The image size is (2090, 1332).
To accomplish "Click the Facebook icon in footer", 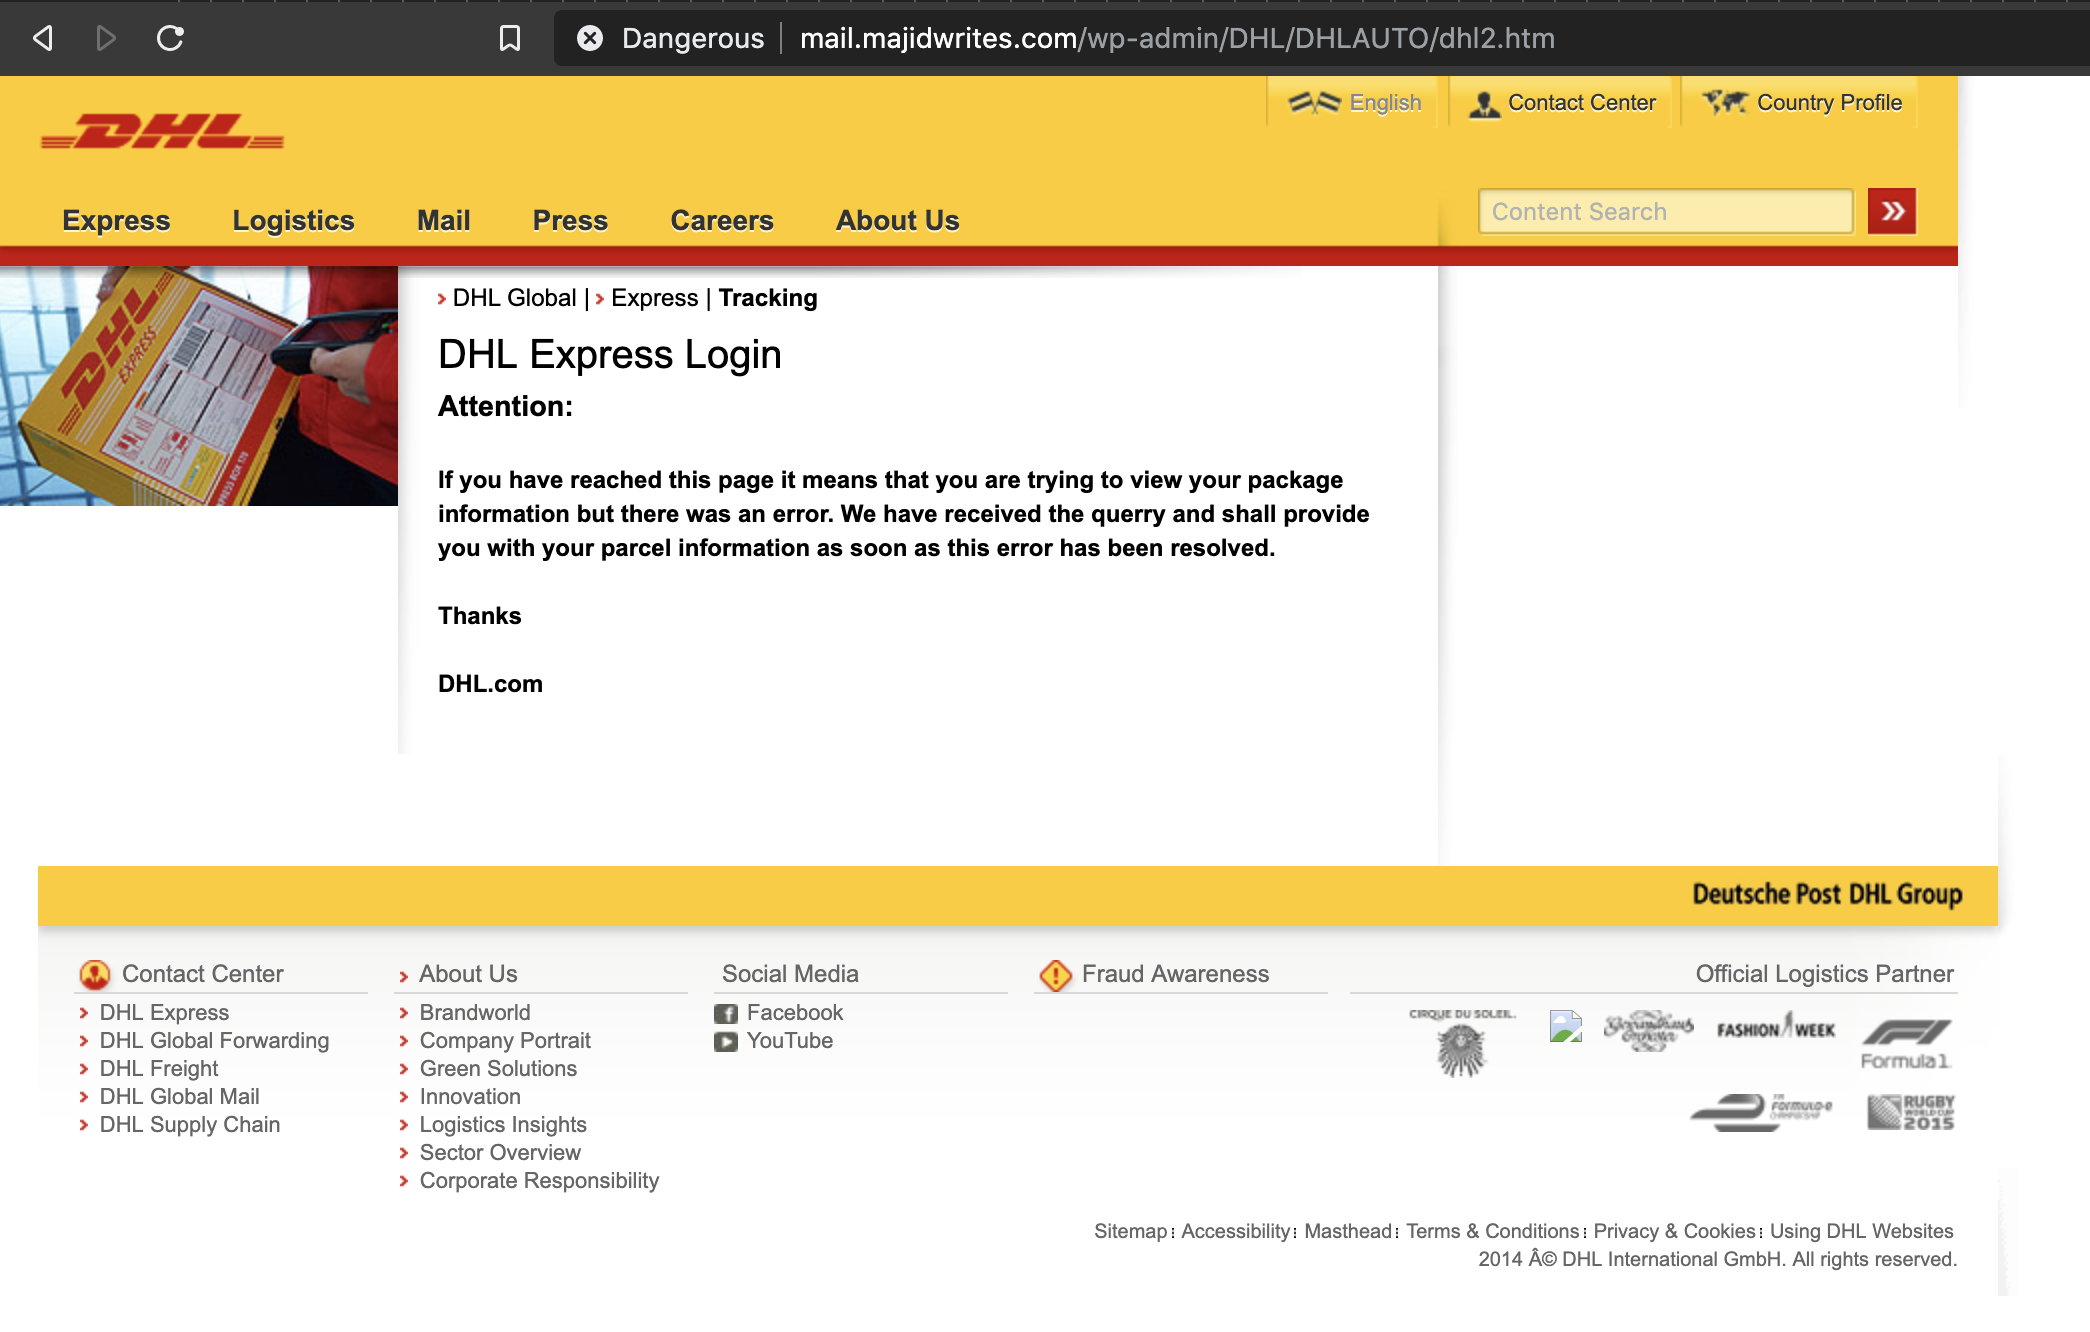I will tap(726, 1013).
